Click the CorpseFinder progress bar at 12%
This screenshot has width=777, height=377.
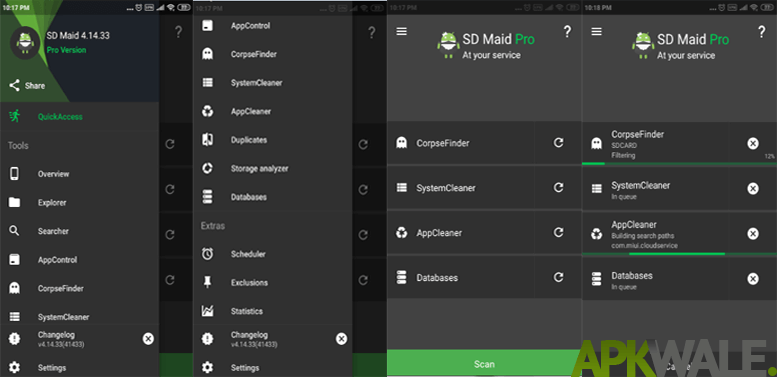679,163
